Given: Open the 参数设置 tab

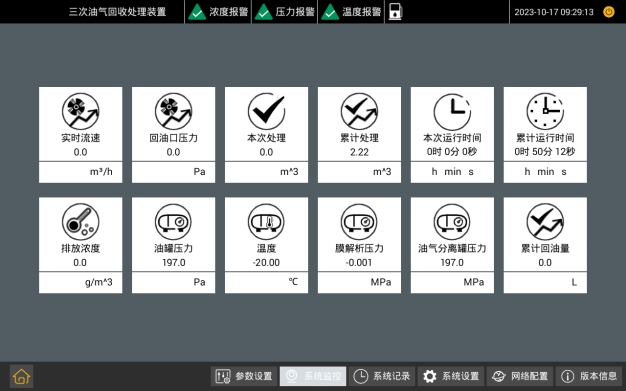Looking at the screenshot, I should click(244, 376).
